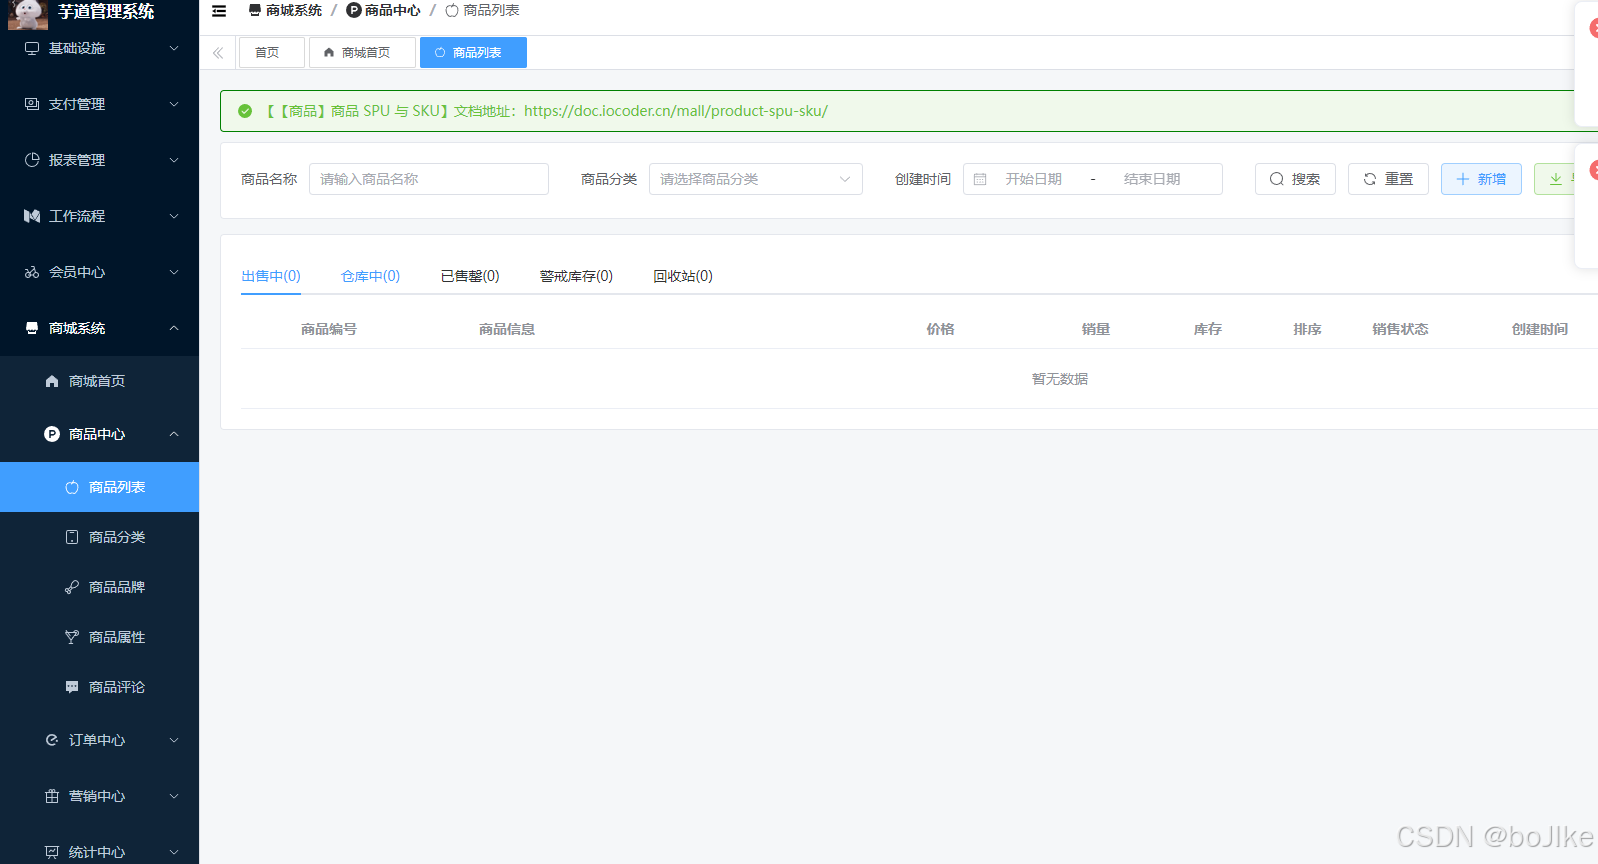Open 商品评论 in sidebar
Screen dimensions: 1598x864
click(x=116, y=687)
